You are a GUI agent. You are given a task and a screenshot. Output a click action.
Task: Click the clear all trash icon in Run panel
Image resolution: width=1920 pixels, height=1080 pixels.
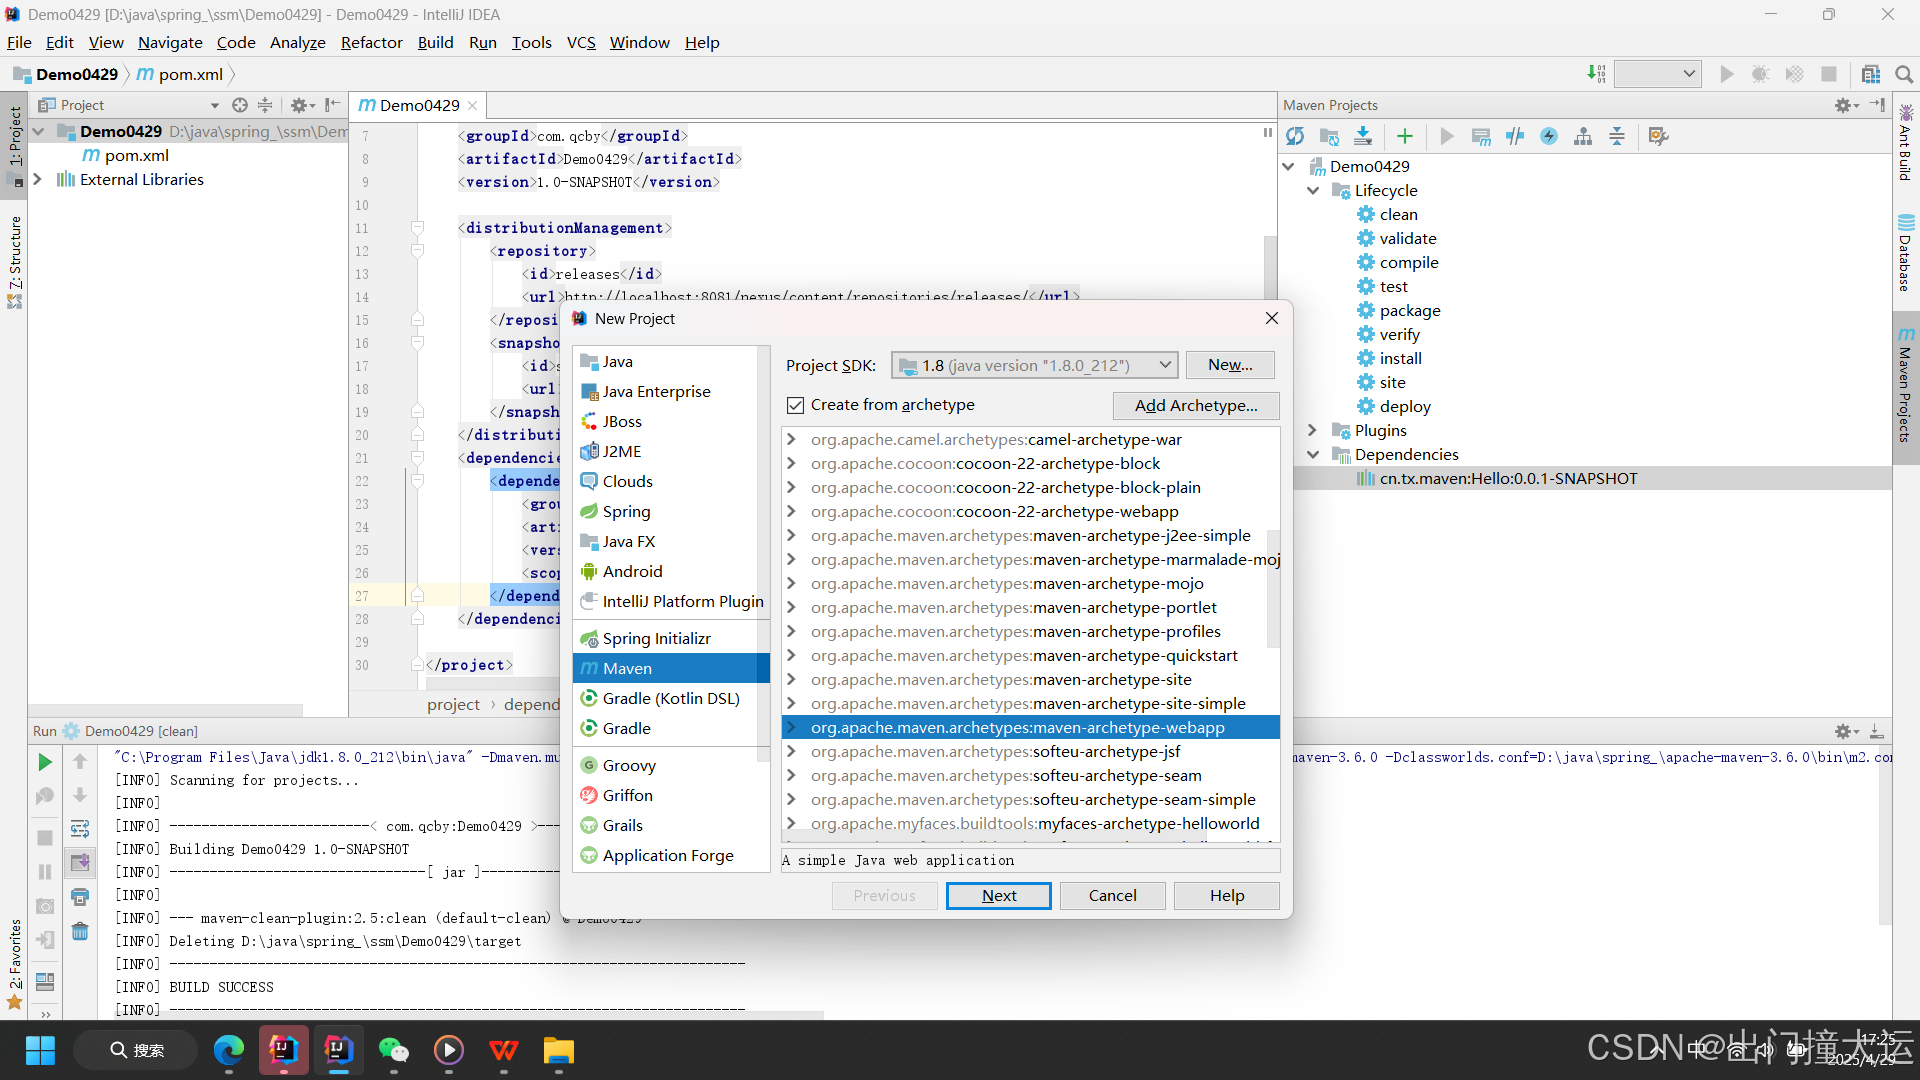[80, 931]
